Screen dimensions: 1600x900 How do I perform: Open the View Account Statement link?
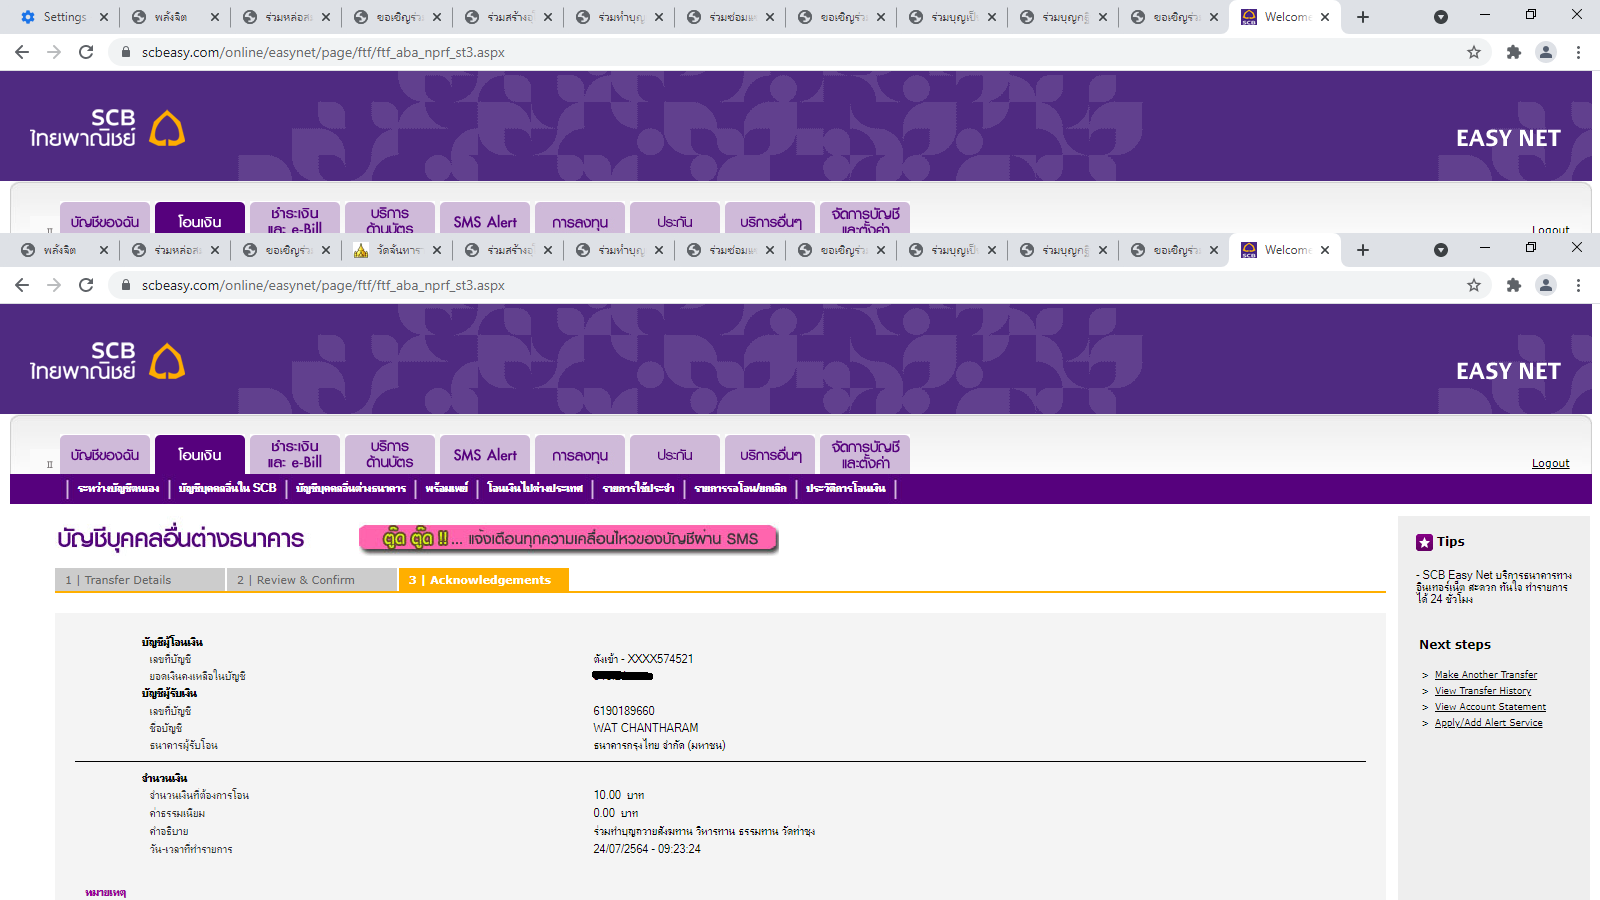(1490, 707)
